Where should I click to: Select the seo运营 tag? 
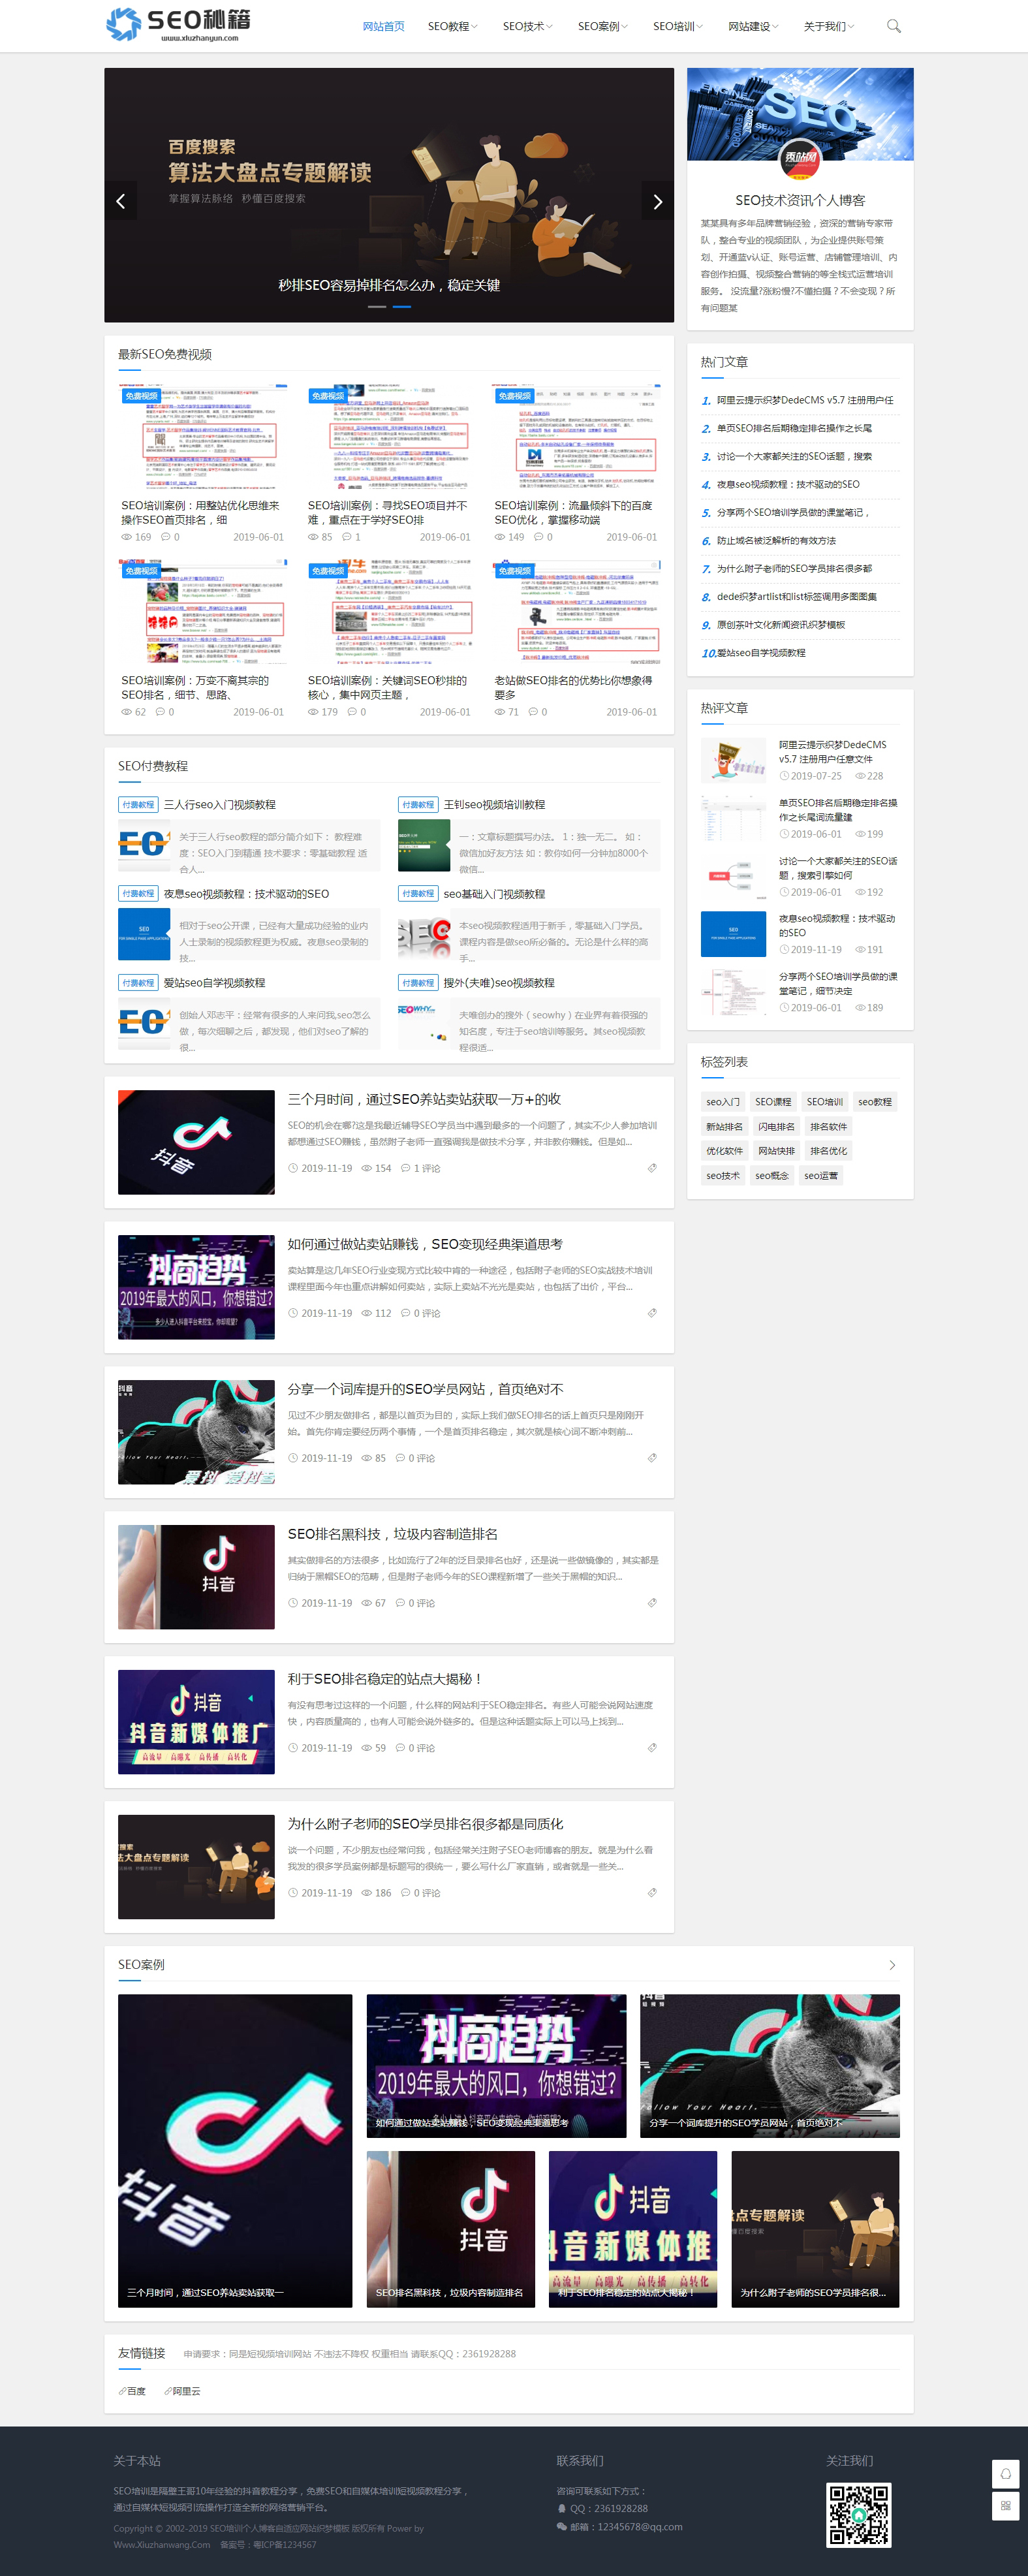click(x=821, y=1175)
